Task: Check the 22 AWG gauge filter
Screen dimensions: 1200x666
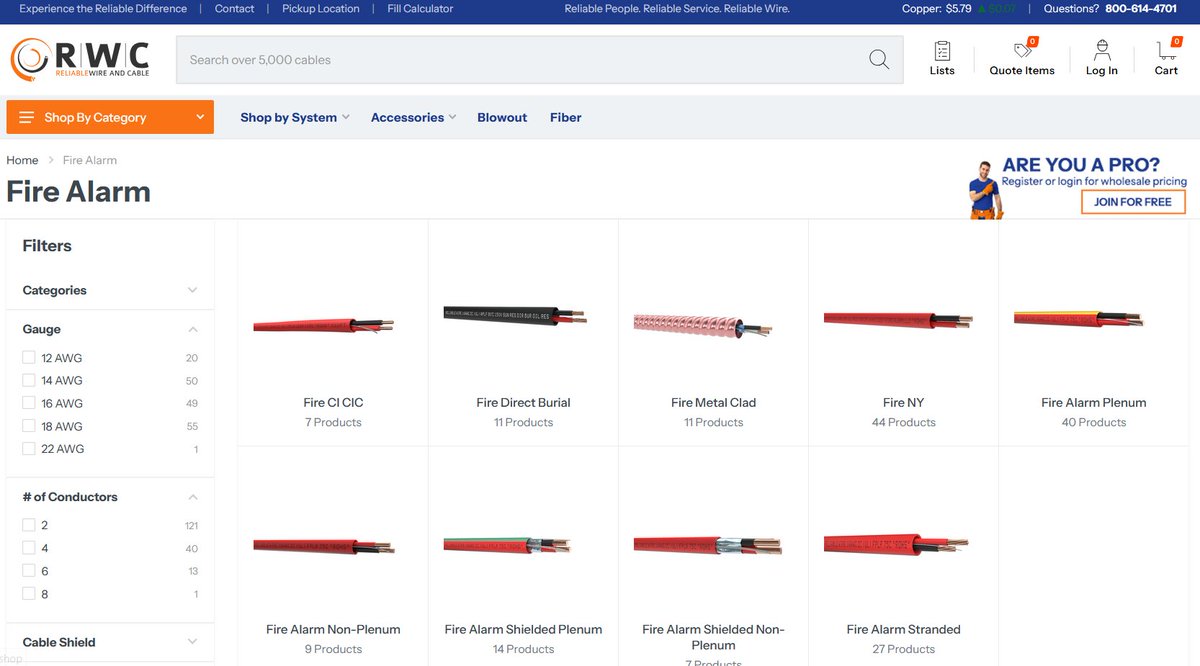Action: 29,449
